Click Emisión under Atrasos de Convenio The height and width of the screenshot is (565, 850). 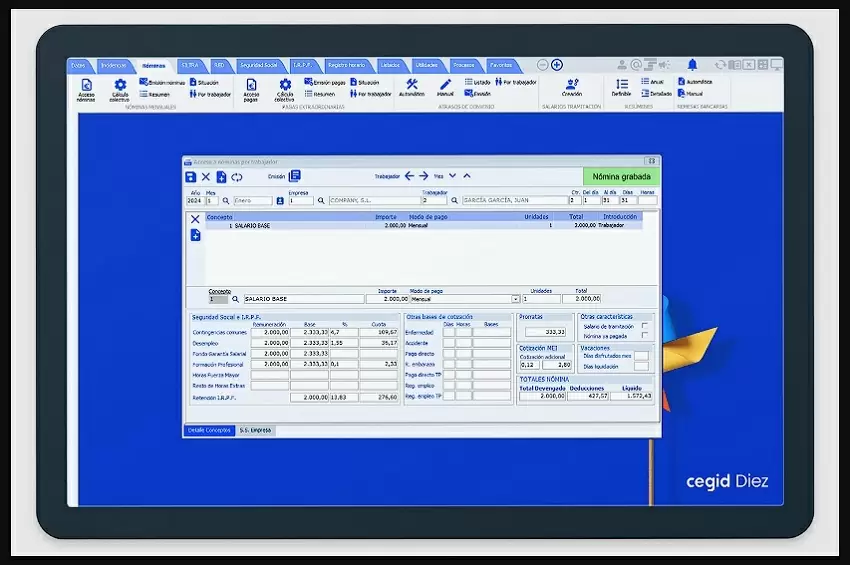tap(478, 94)
